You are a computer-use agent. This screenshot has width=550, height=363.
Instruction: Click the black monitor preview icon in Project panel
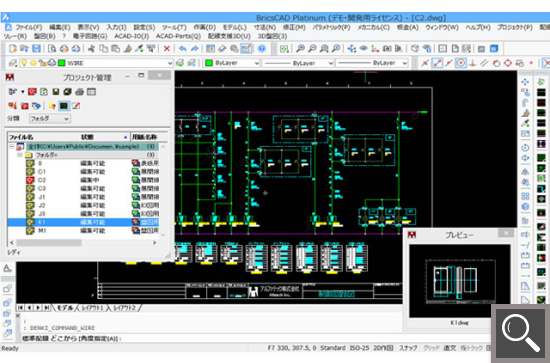pos(63,106)
